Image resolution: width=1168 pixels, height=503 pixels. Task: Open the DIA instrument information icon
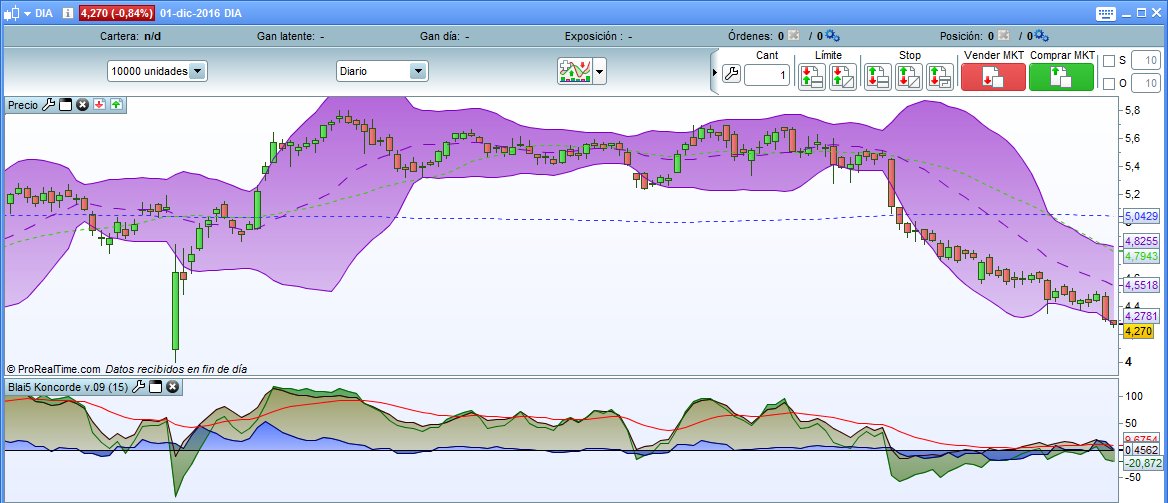click(x=68, y=13)
